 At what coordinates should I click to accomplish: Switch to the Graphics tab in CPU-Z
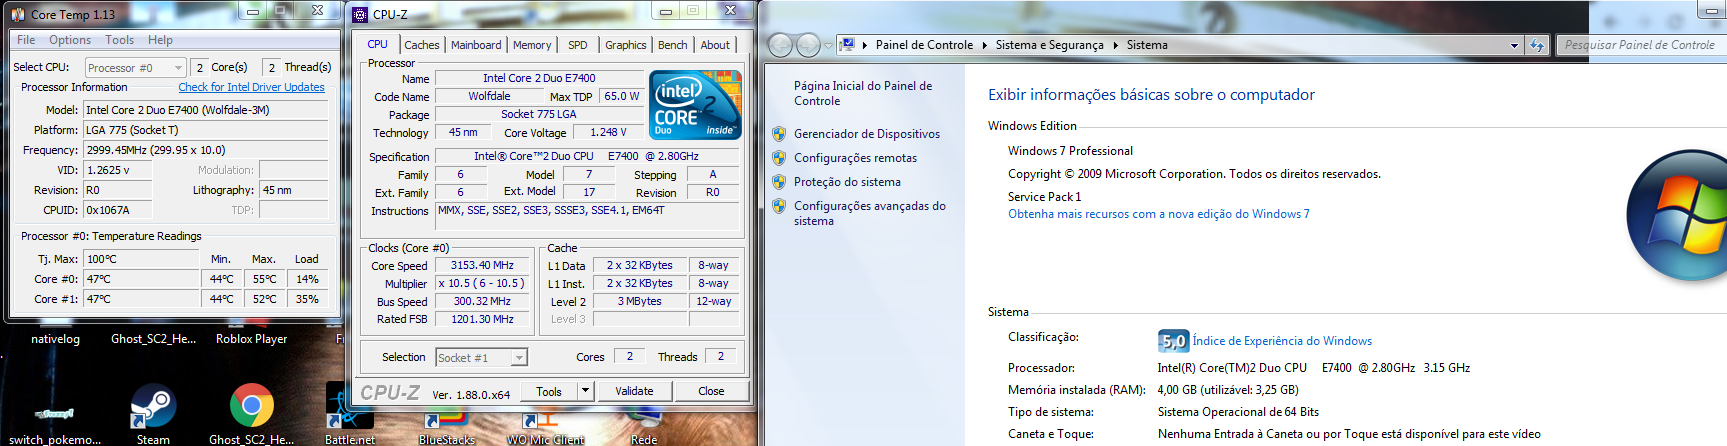(625, 45)
